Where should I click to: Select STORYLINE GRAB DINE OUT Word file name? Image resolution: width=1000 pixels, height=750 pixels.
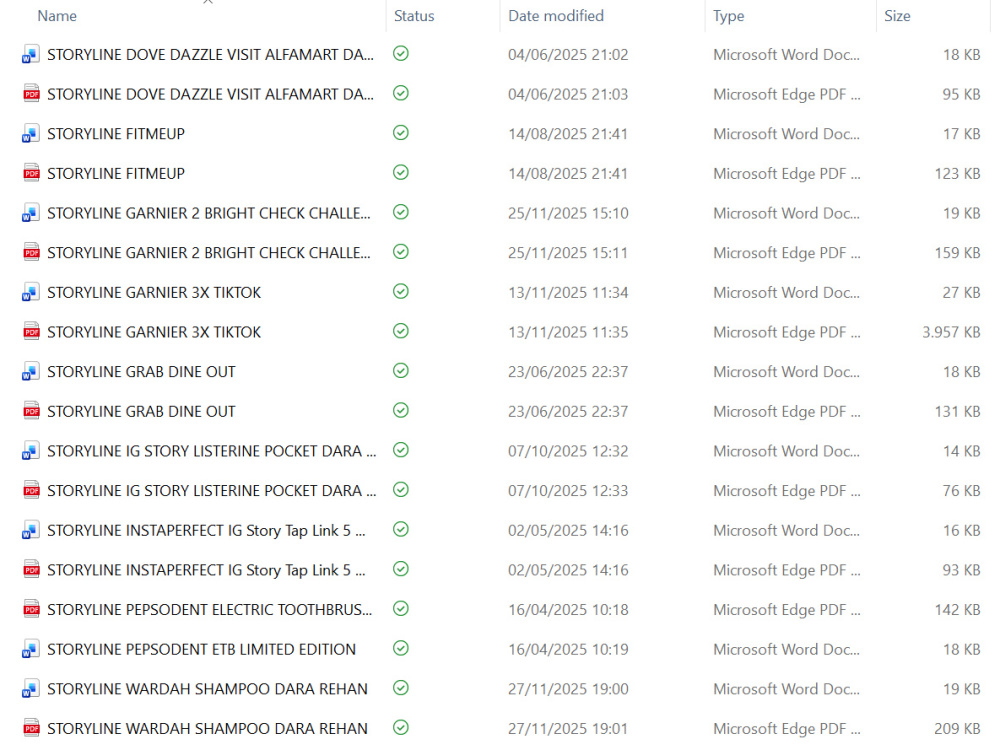141,372
